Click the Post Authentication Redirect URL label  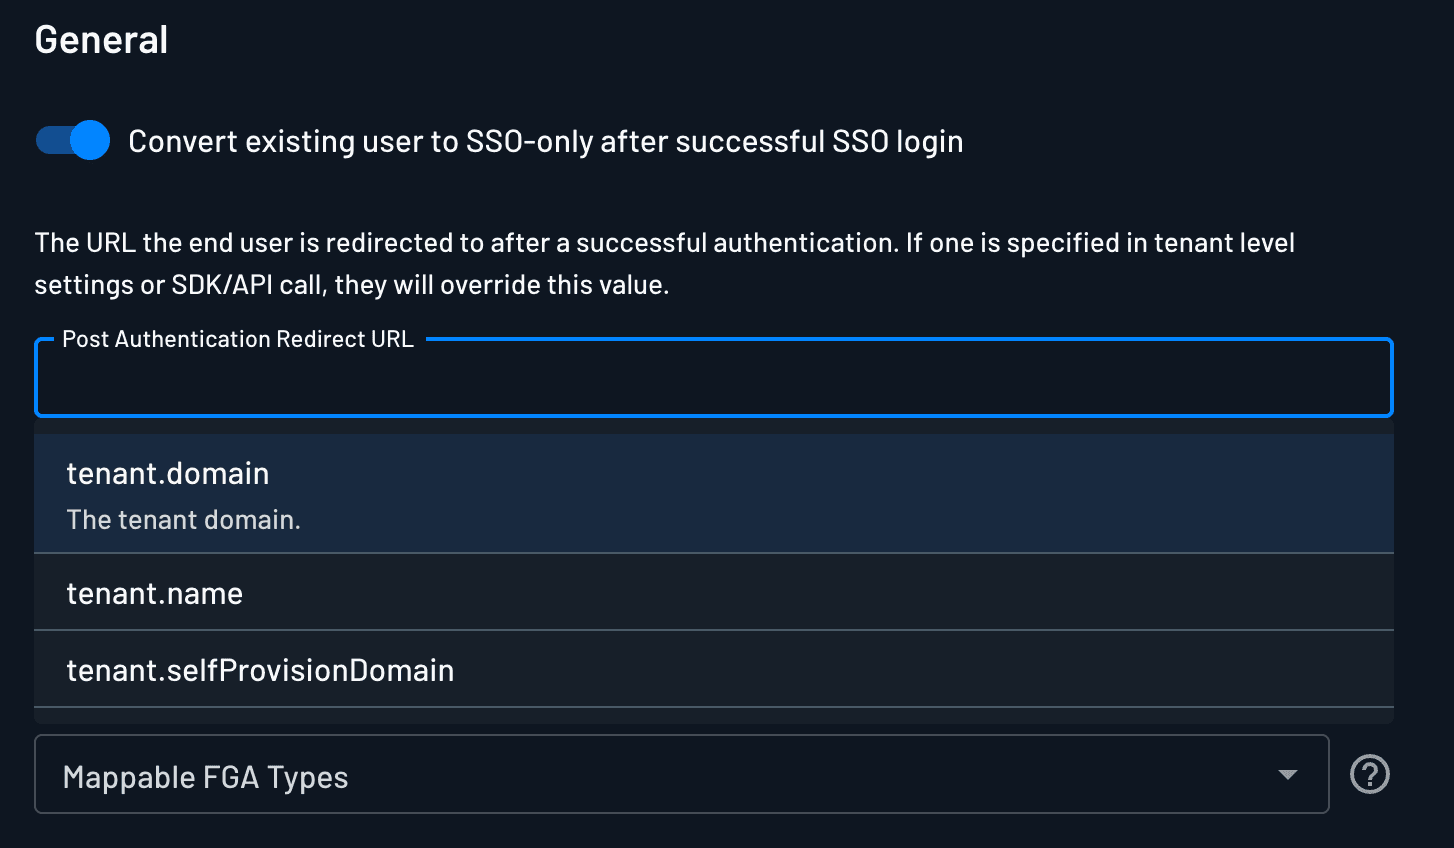click(x=236, y=339)
